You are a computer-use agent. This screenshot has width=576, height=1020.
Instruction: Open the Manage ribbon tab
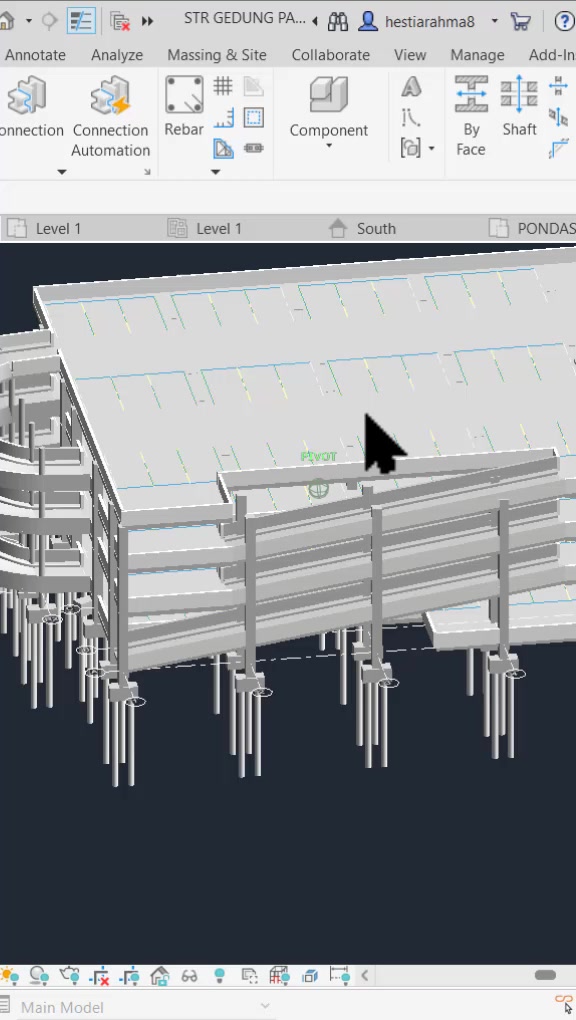click(x=478, y=55)
